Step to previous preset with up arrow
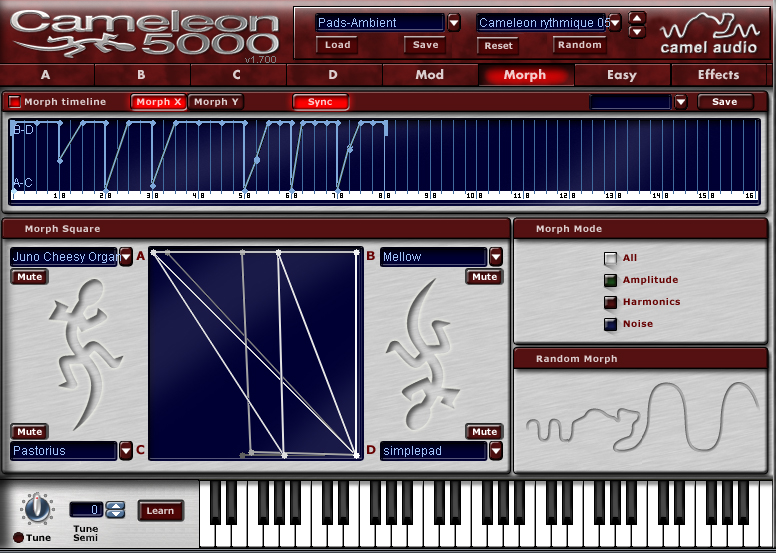Image resolution: width=776 pixels, height=553 pixels. pyautogui.click(x=637, y=18)
